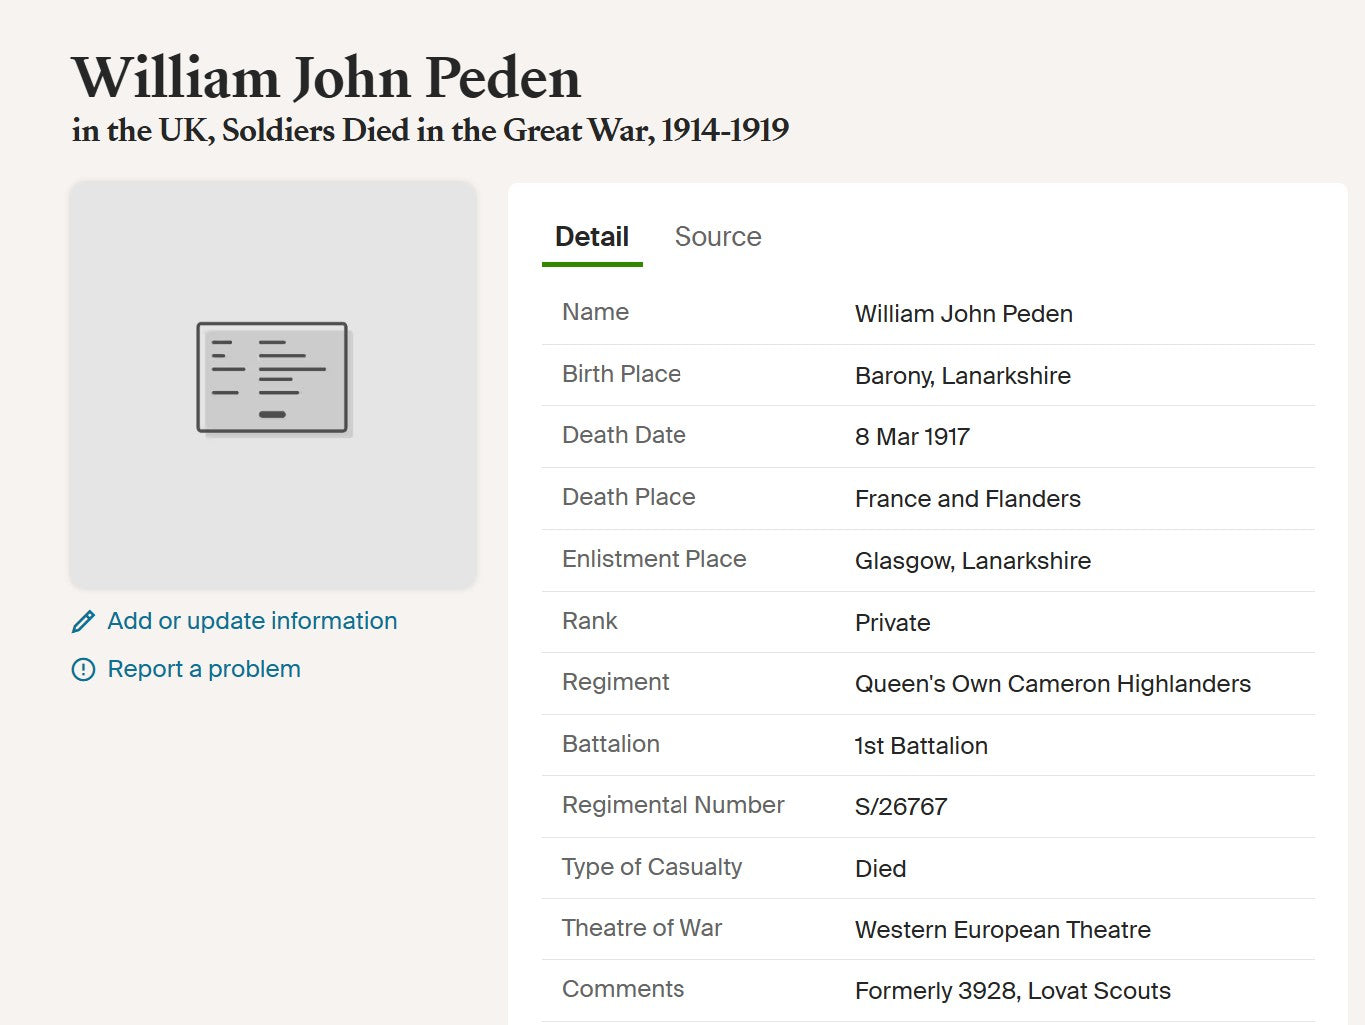This screenshot has width=1365, height=1025.
Task: Click the Death Place value France and Flanders
Action: click(x=967, y=499)
